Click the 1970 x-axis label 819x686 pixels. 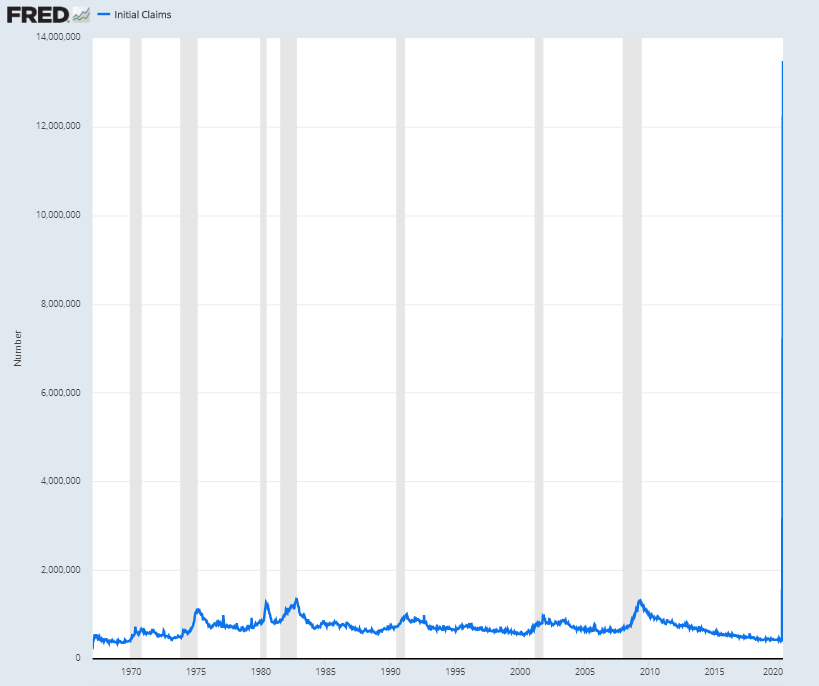coord(131,672)
